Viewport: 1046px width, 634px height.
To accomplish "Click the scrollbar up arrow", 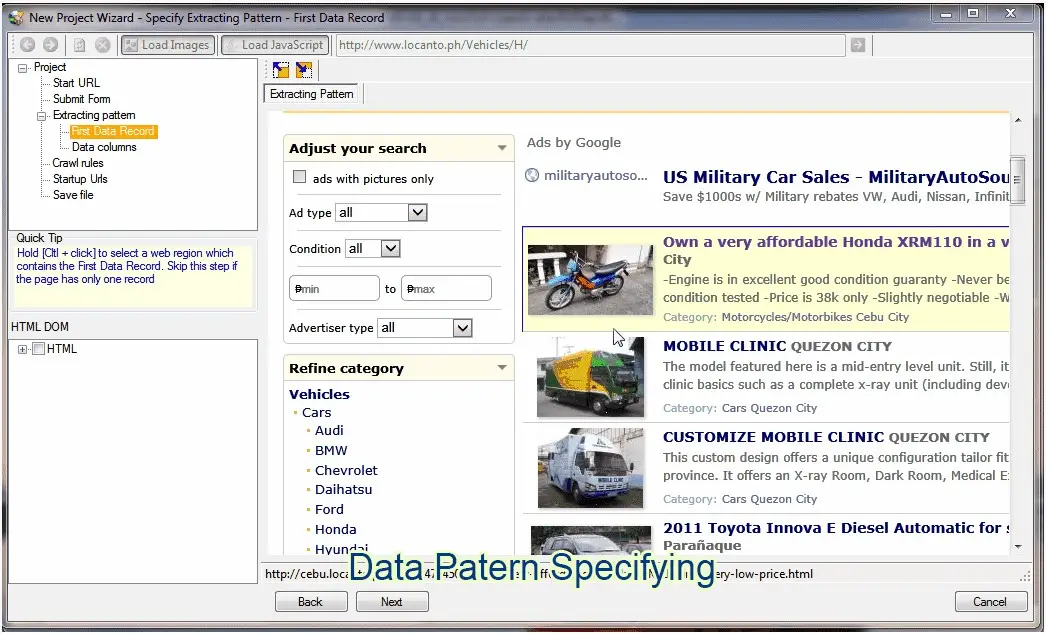I will click(1017, 120).
